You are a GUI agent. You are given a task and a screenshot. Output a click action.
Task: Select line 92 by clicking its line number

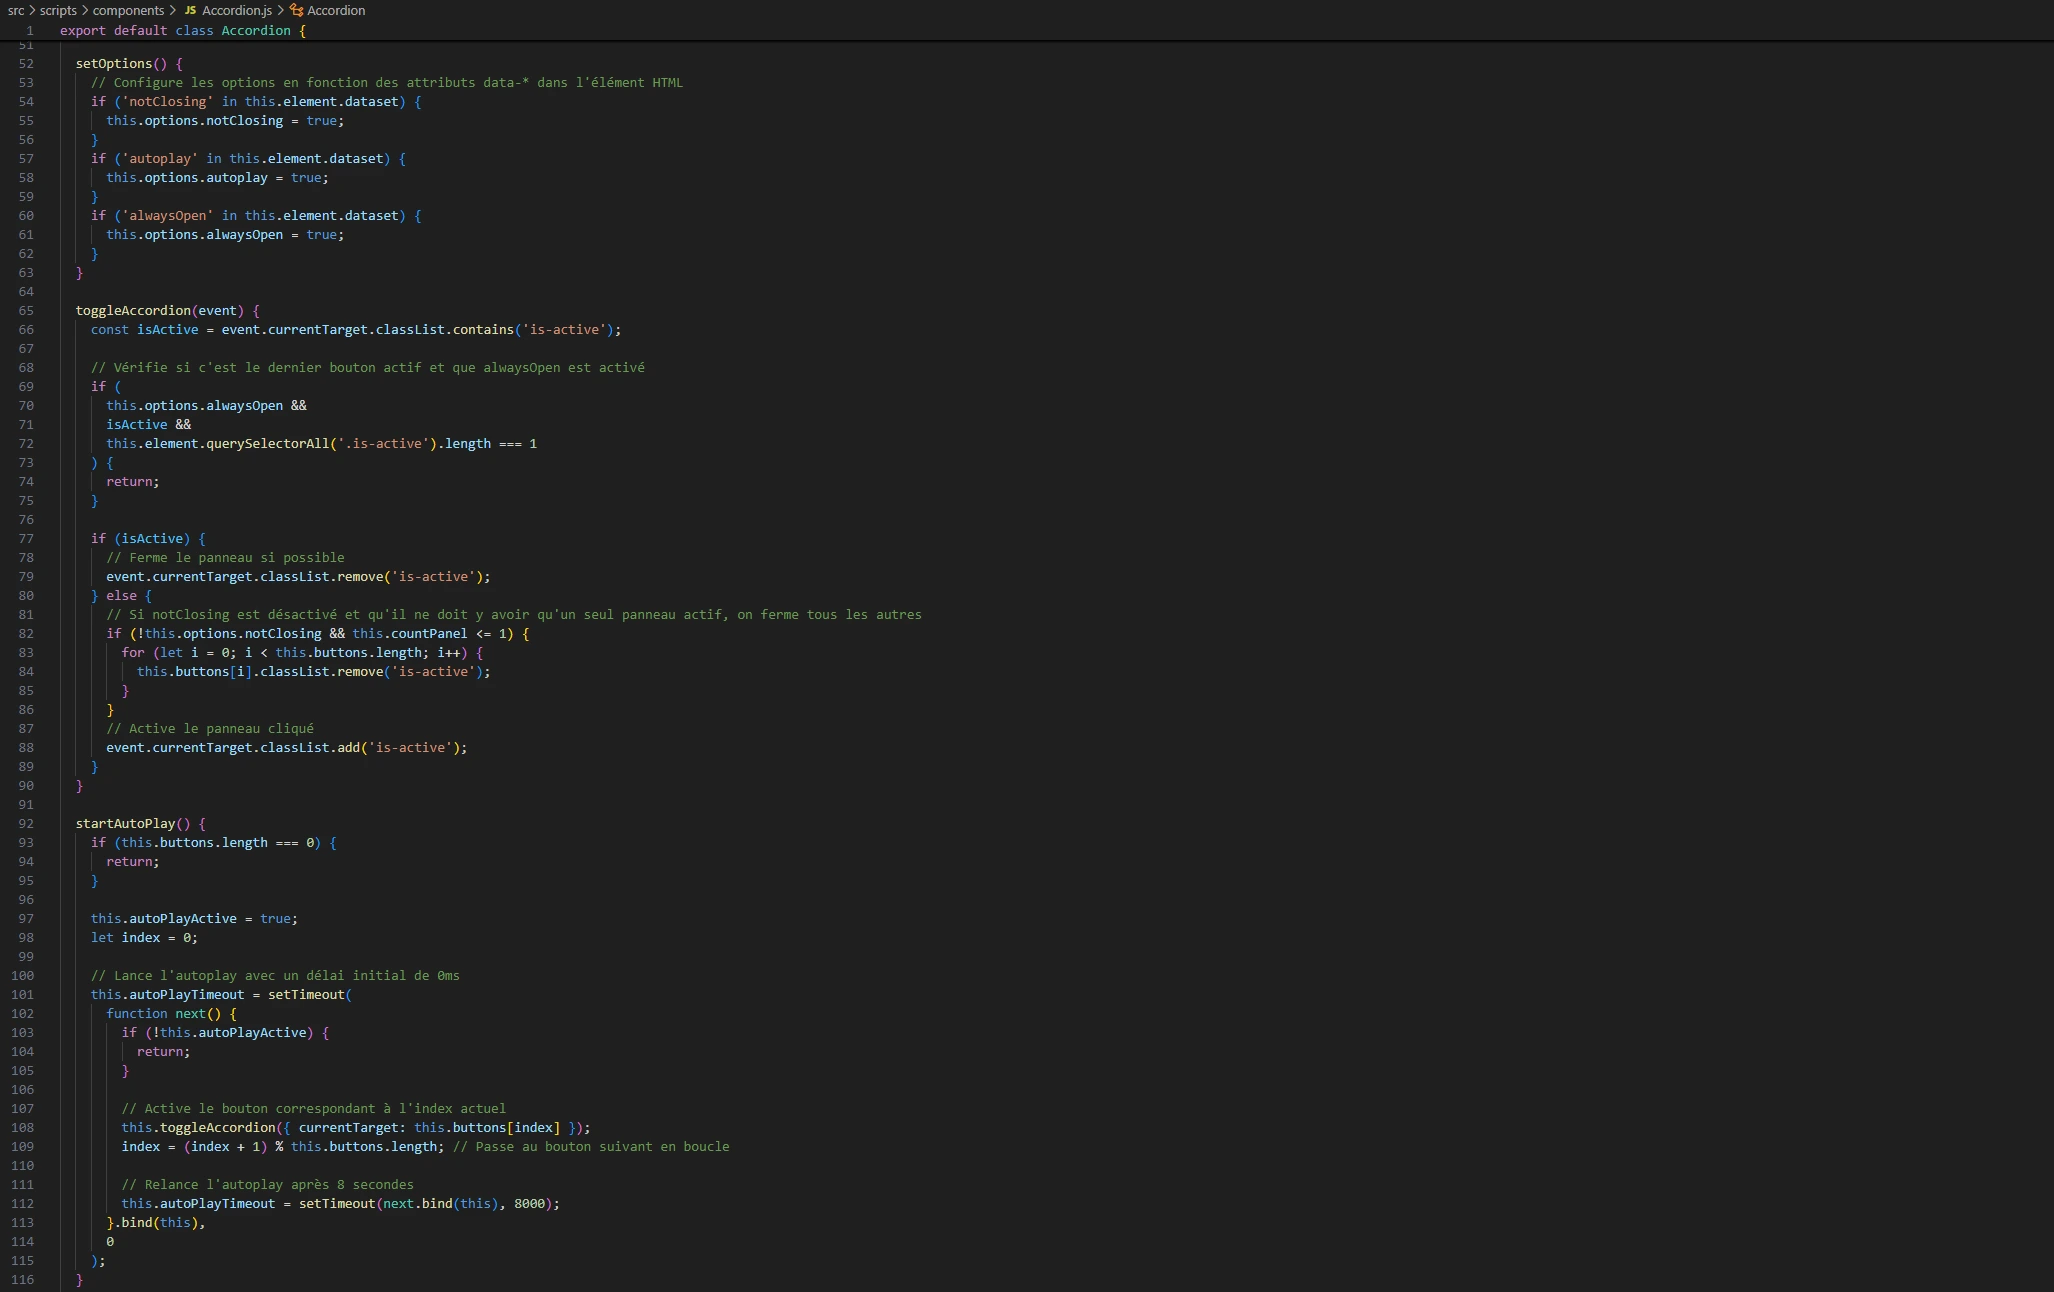pos(25,823)
